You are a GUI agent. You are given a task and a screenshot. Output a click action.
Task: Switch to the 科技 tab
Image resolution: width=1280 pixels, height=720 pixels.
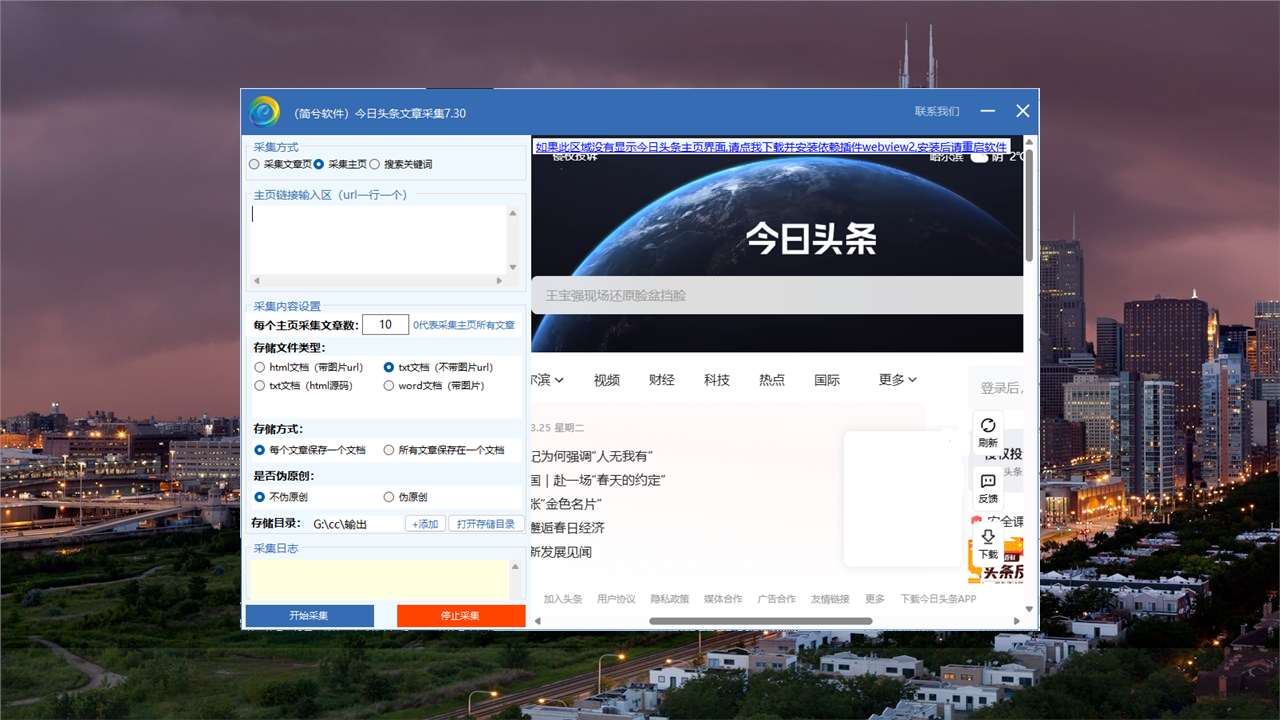pos(716,380)
